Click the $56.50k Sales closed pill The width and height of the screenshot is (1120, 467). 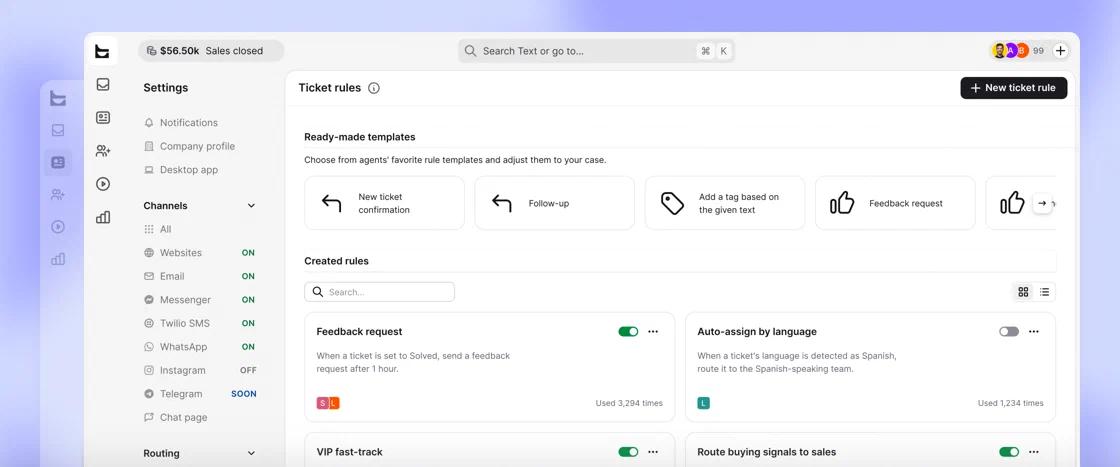211,51
